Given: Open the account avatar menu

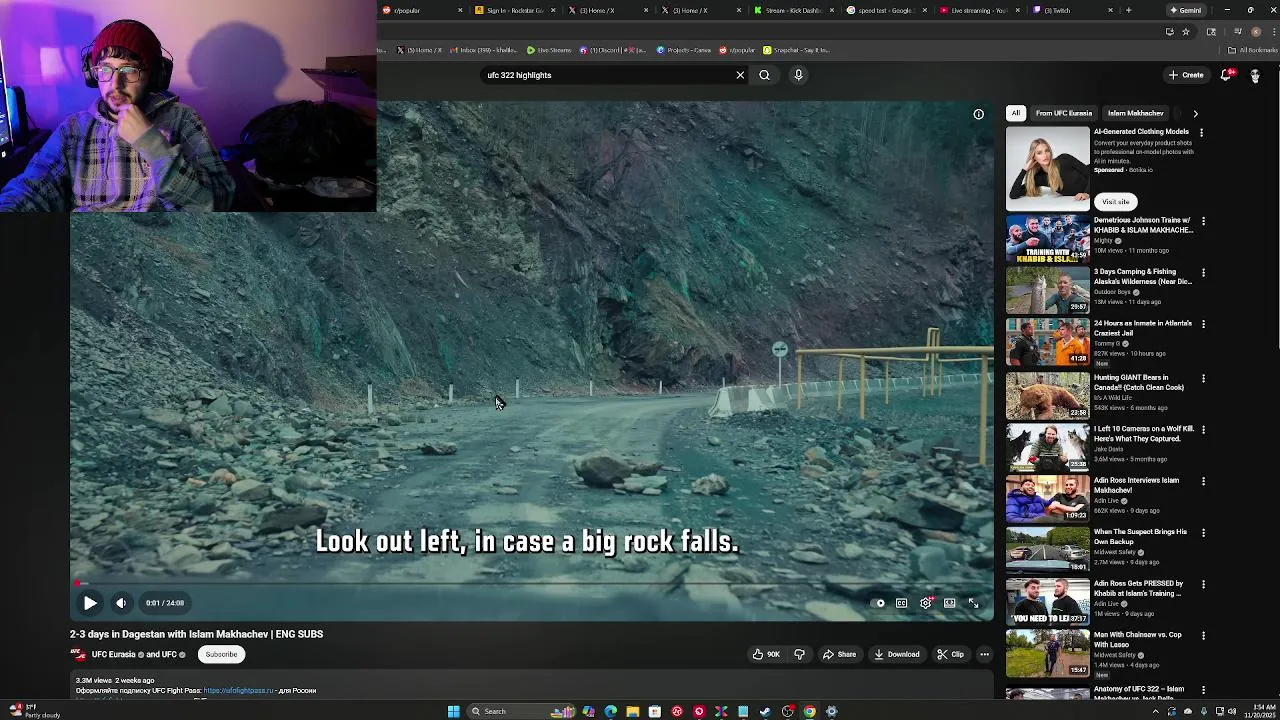Looking at the screenshot, I should pos(1255,75).
